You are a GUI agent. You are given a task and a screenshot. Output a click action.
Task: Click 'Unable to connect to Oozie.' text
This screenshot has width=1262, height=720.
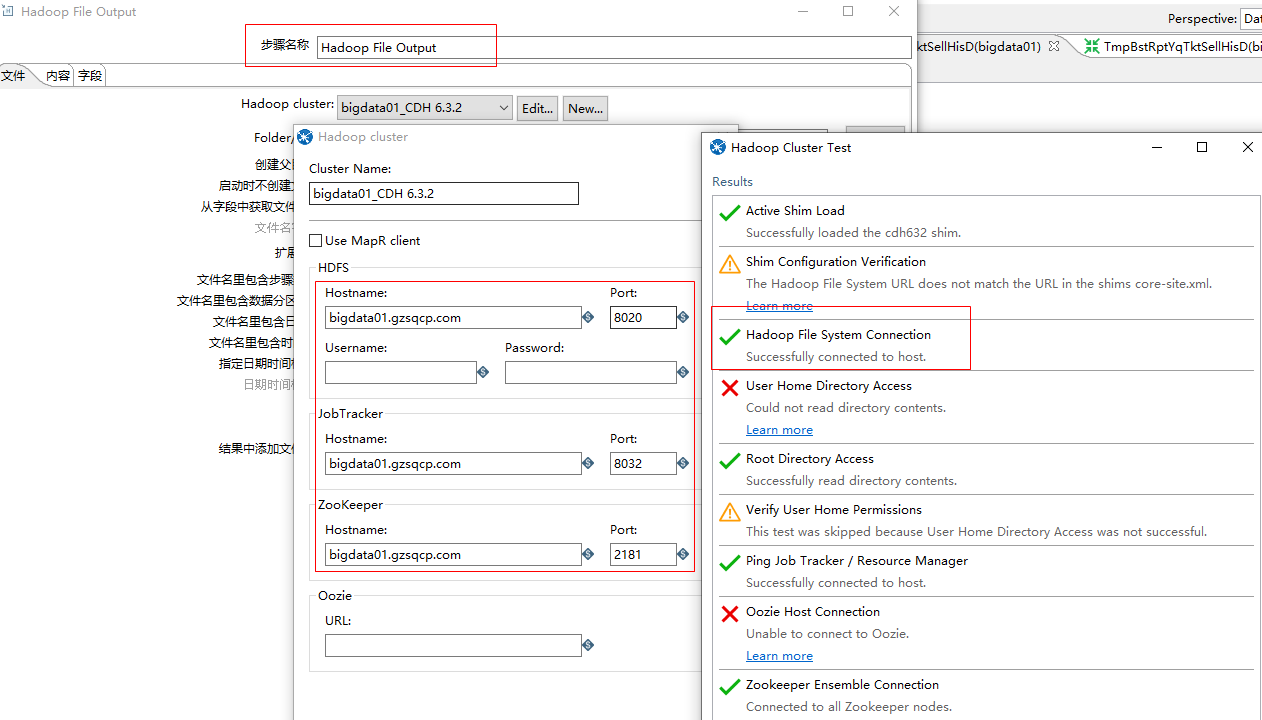827,633
